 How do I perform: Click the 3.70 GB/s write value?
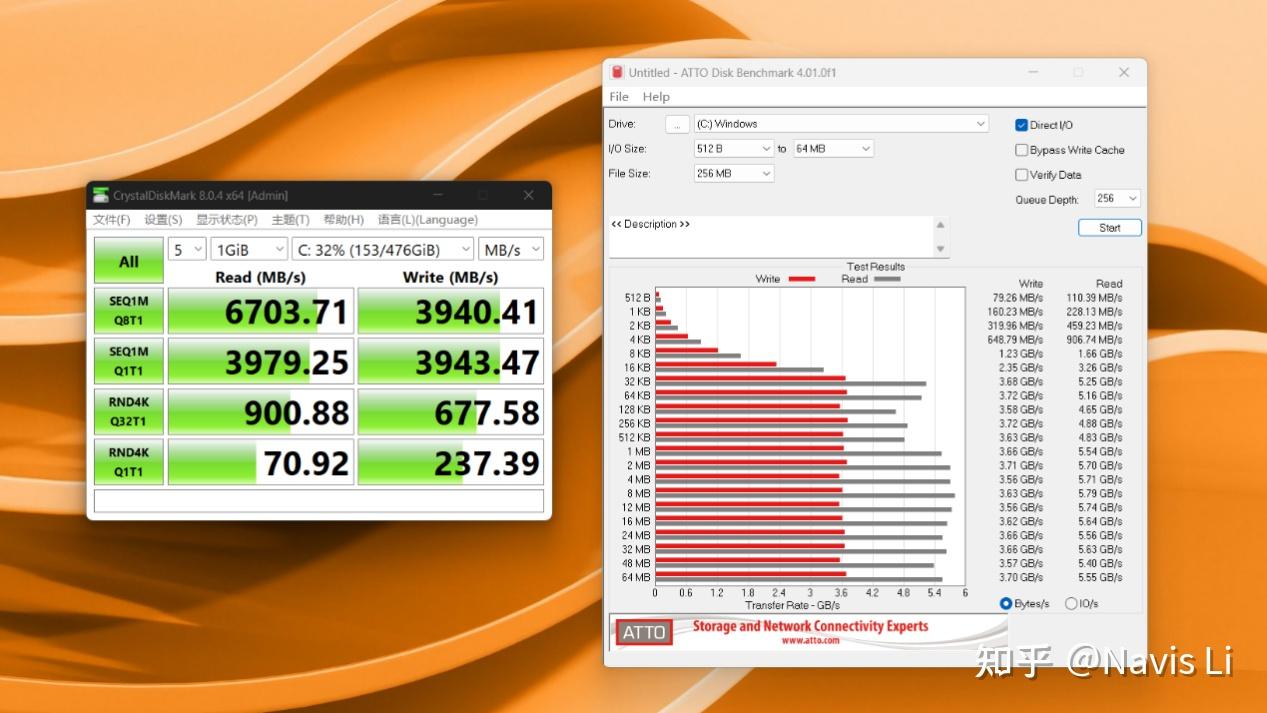tap(1021, 577)
